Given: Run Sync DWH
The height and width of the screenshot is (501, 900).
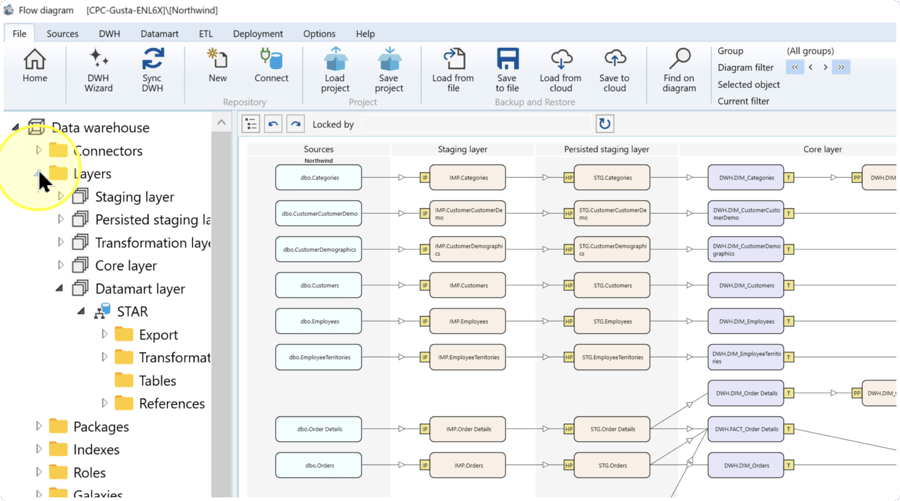Looking at the screenshot, I should click(x=152, y=70).
